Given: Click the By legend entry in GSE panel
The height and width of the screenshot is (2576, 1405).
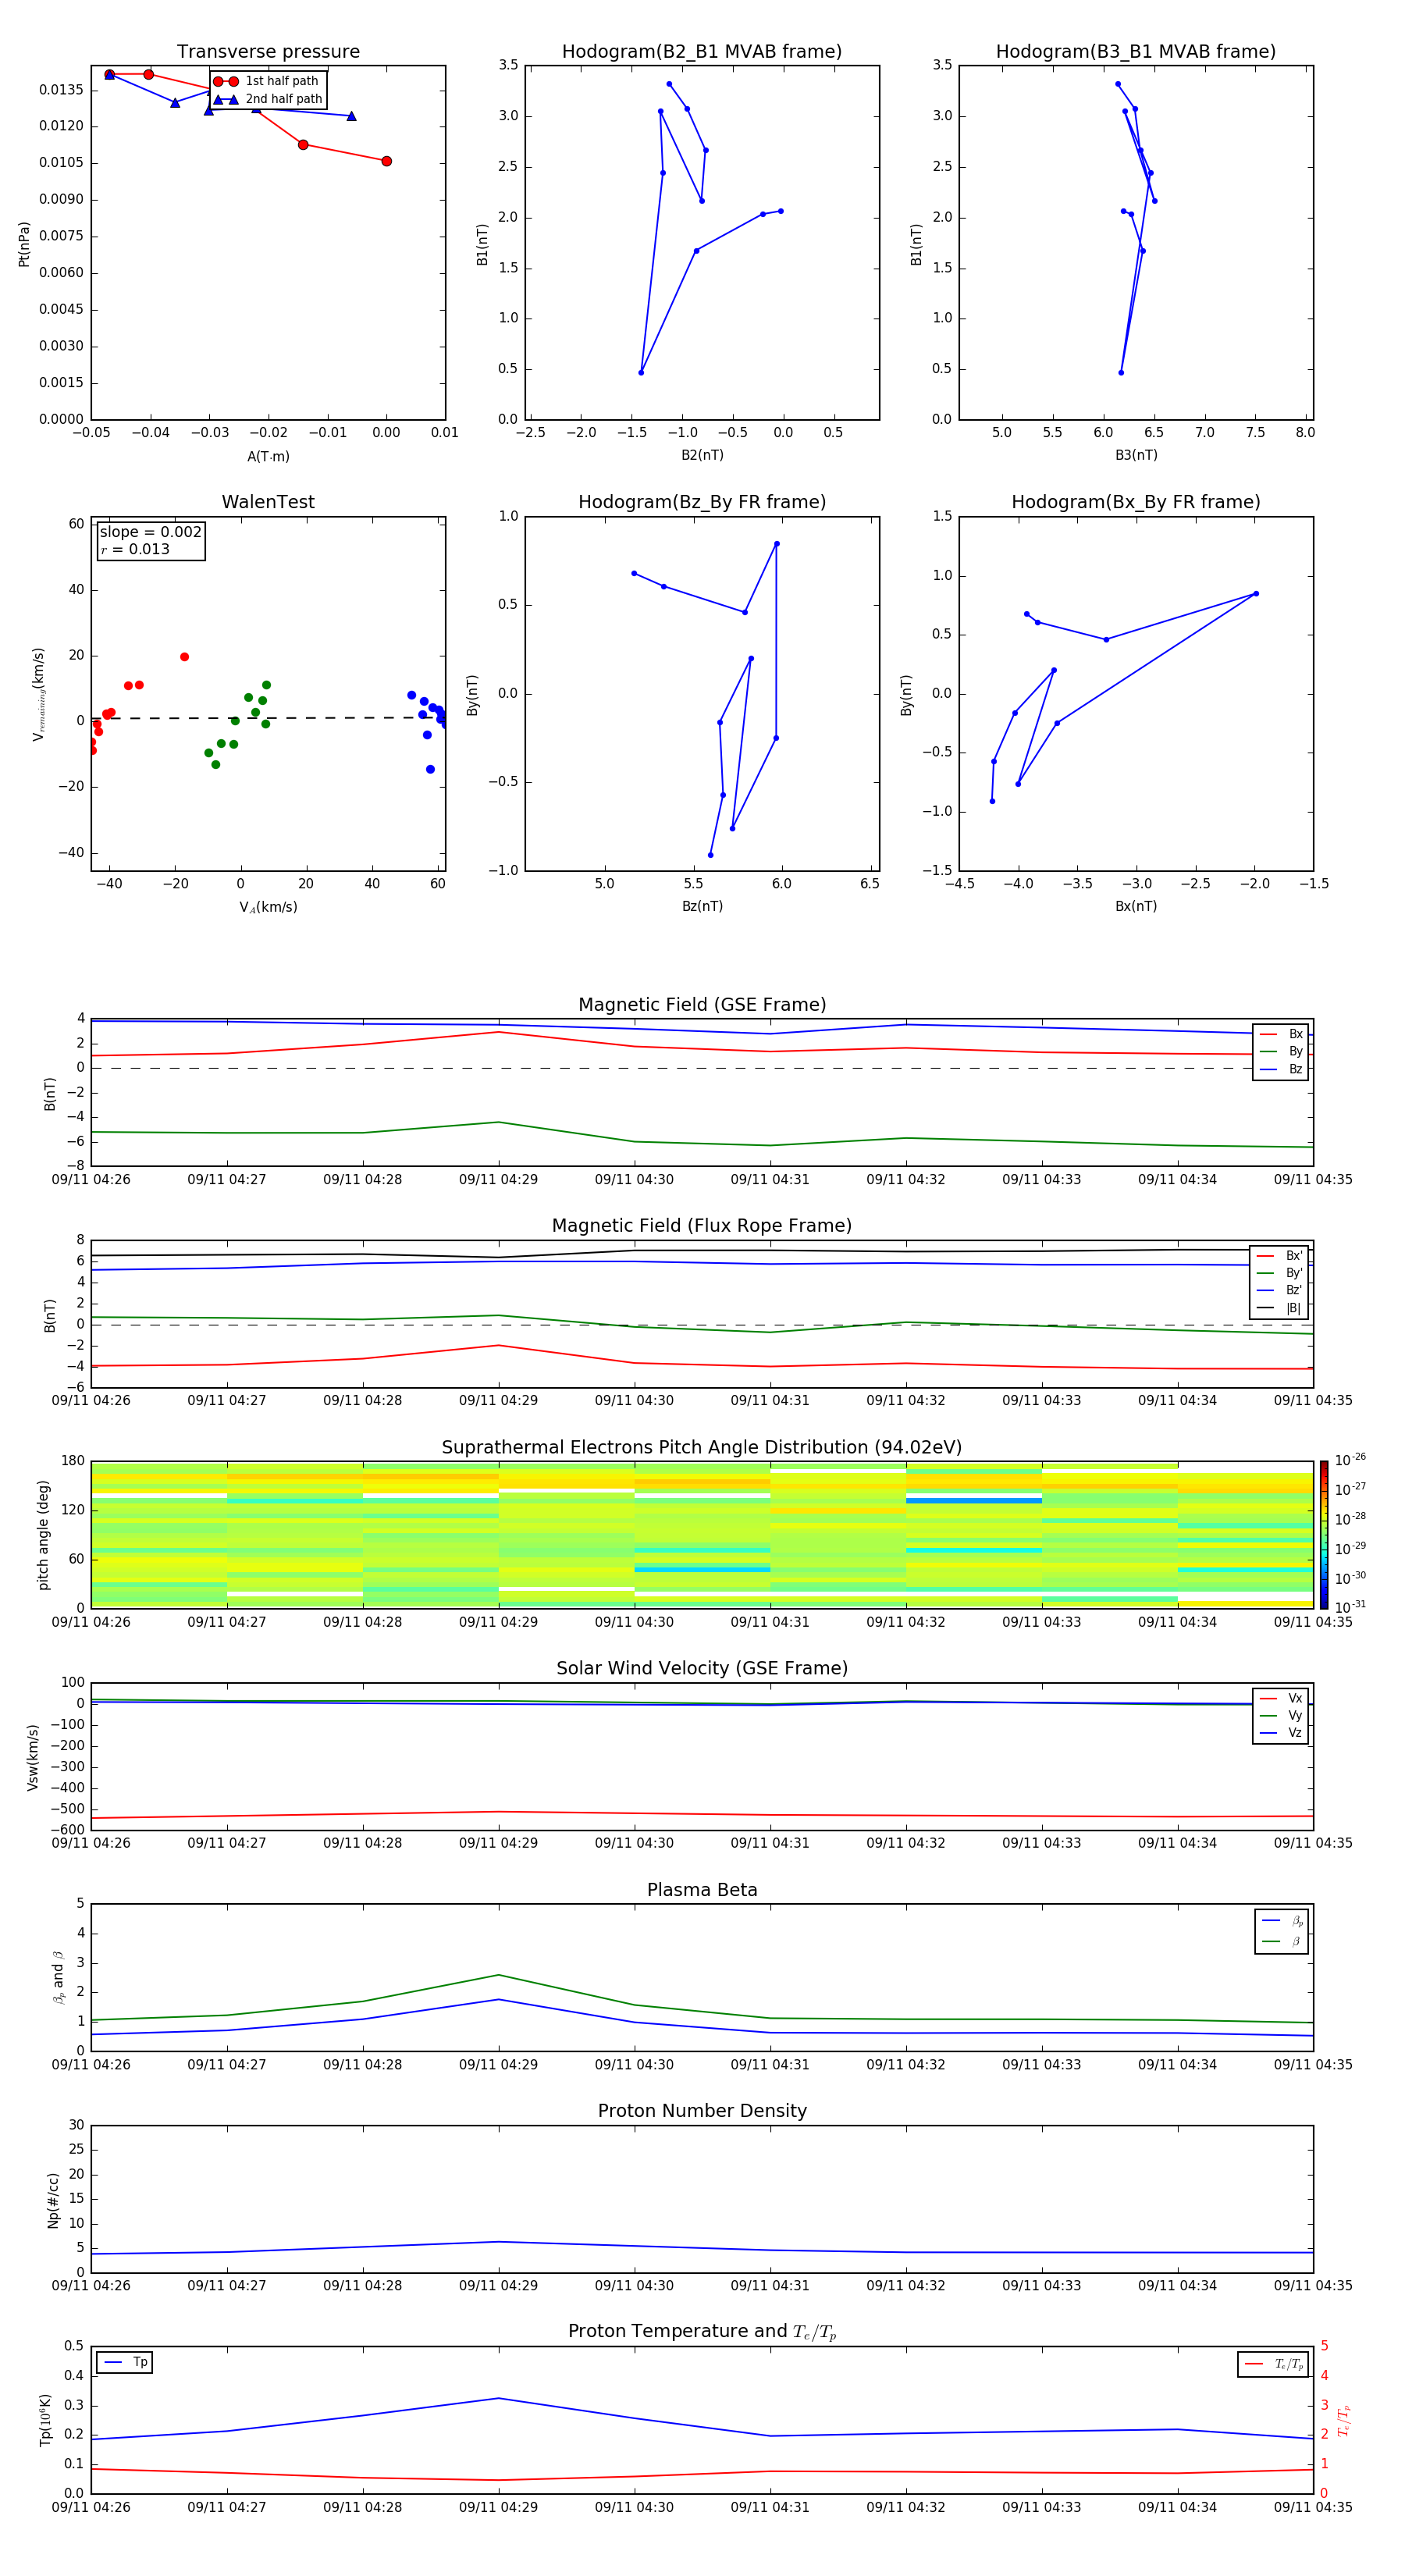Looking at the screenshot, I should click(1281, 1052).
